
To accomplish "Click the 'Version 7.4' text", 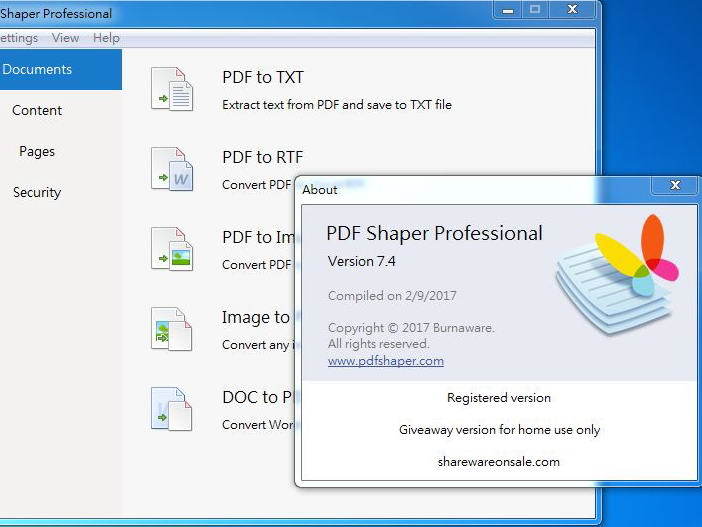I will [x=362, y=261].
